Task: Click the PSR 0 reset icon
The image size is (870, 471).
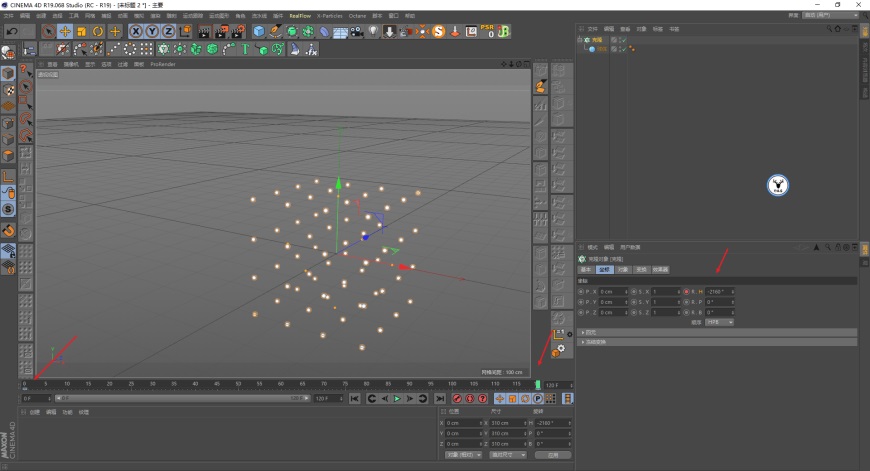Action: click(487, 31)
